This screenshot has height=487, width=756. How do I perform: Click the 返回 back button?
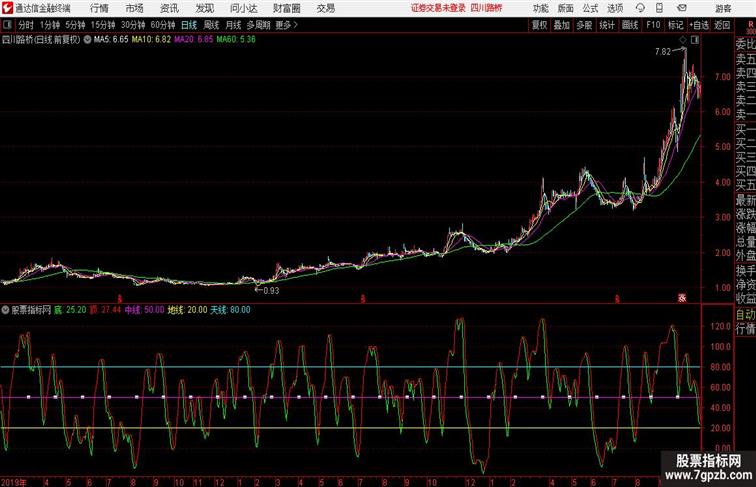[722, 25]
